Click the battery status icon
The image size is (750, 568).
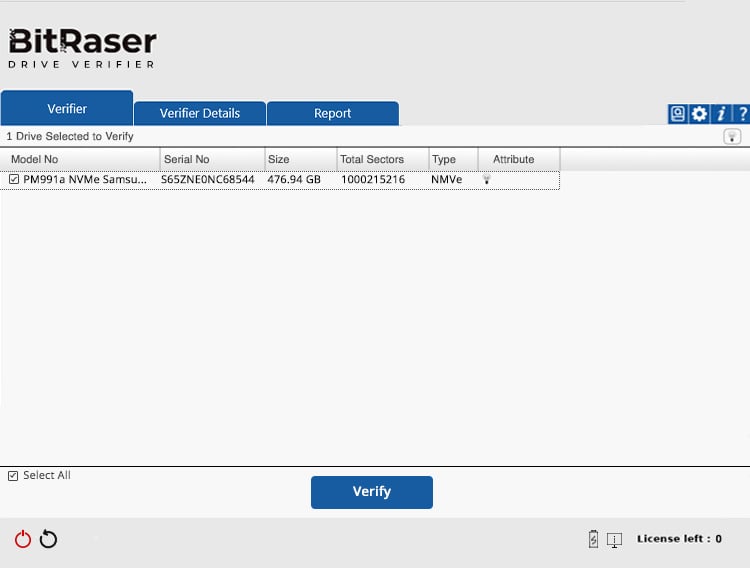(593, 539)
